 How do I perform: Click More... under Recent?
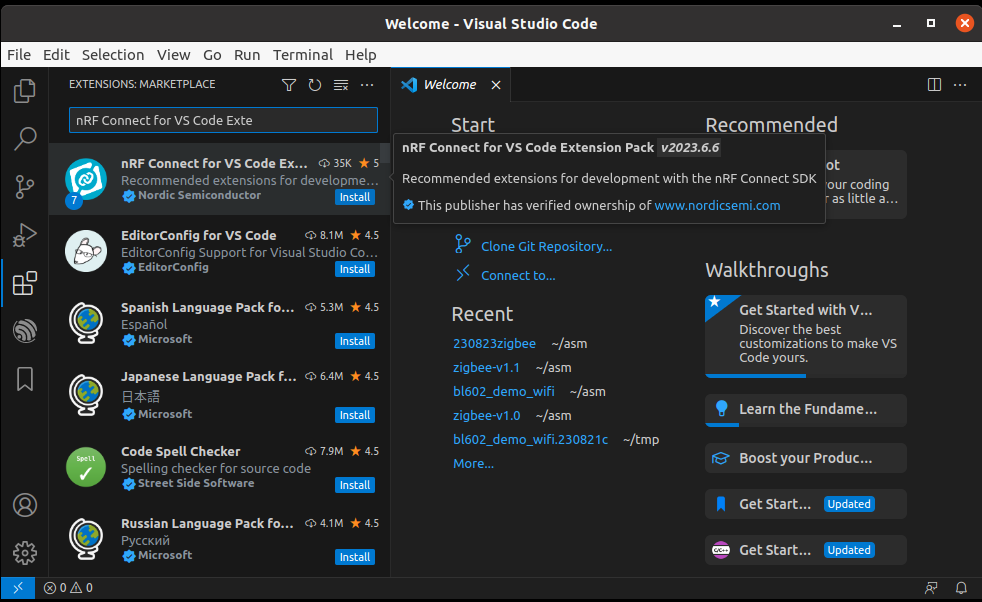coord(473,464)
